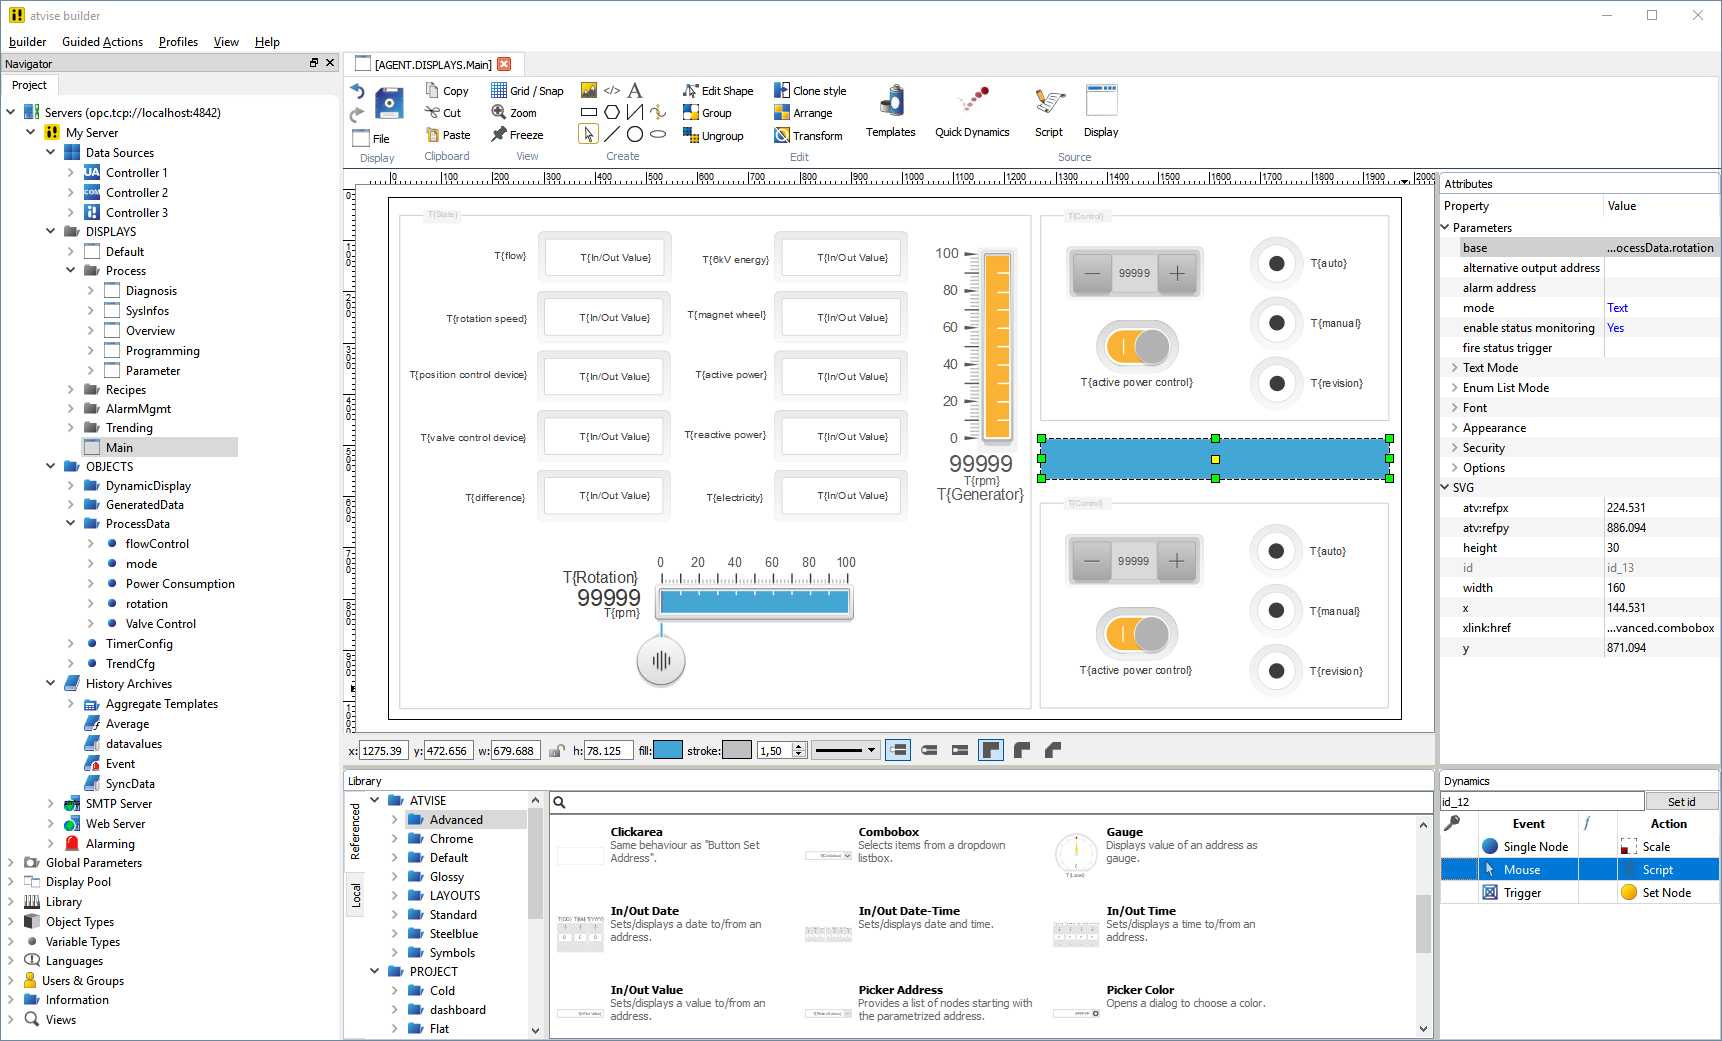Open the Templates tool

[x=890, y=111]
